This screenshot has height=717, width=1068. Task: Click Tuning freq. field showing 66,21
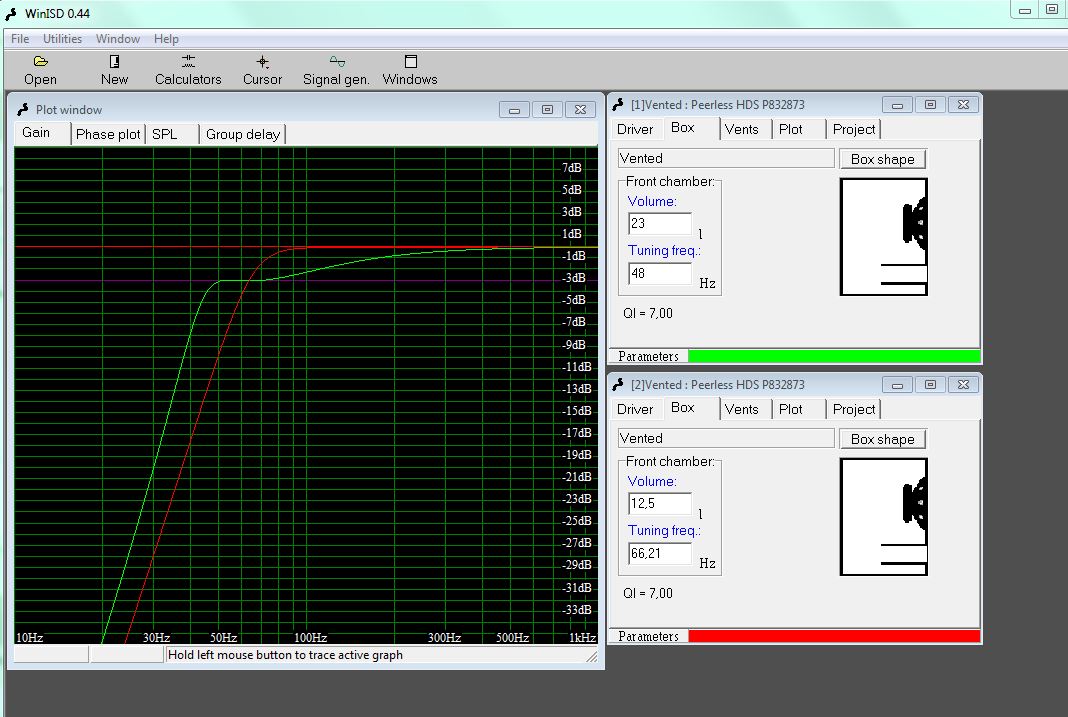click(x=659, y=554)
